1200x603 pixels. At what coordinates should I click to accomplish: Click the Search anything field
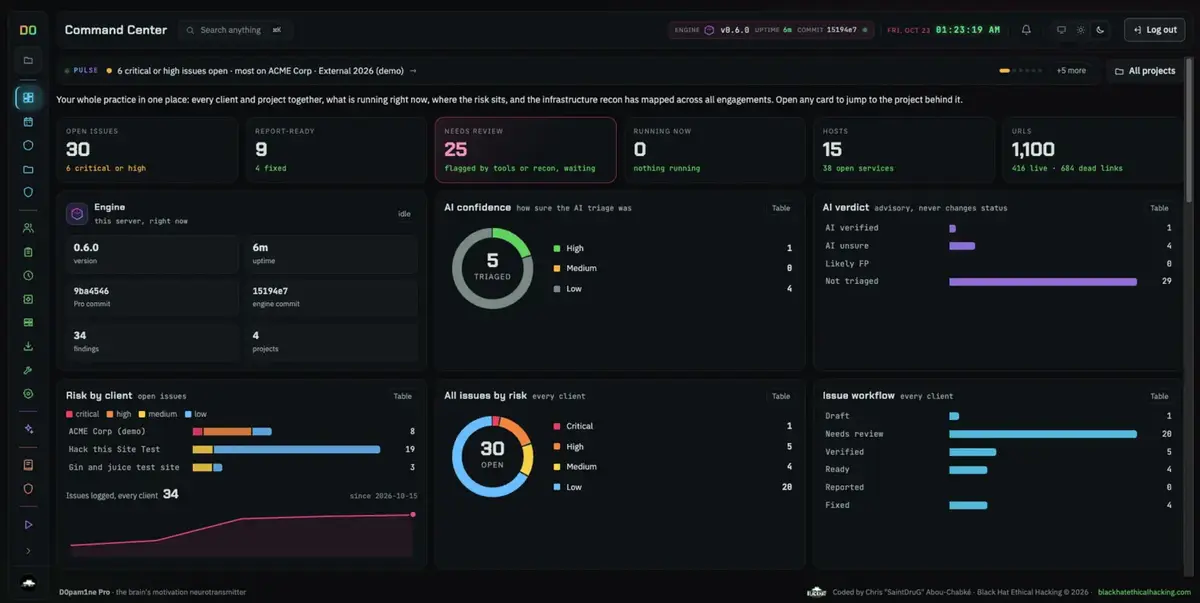(236, 30)
